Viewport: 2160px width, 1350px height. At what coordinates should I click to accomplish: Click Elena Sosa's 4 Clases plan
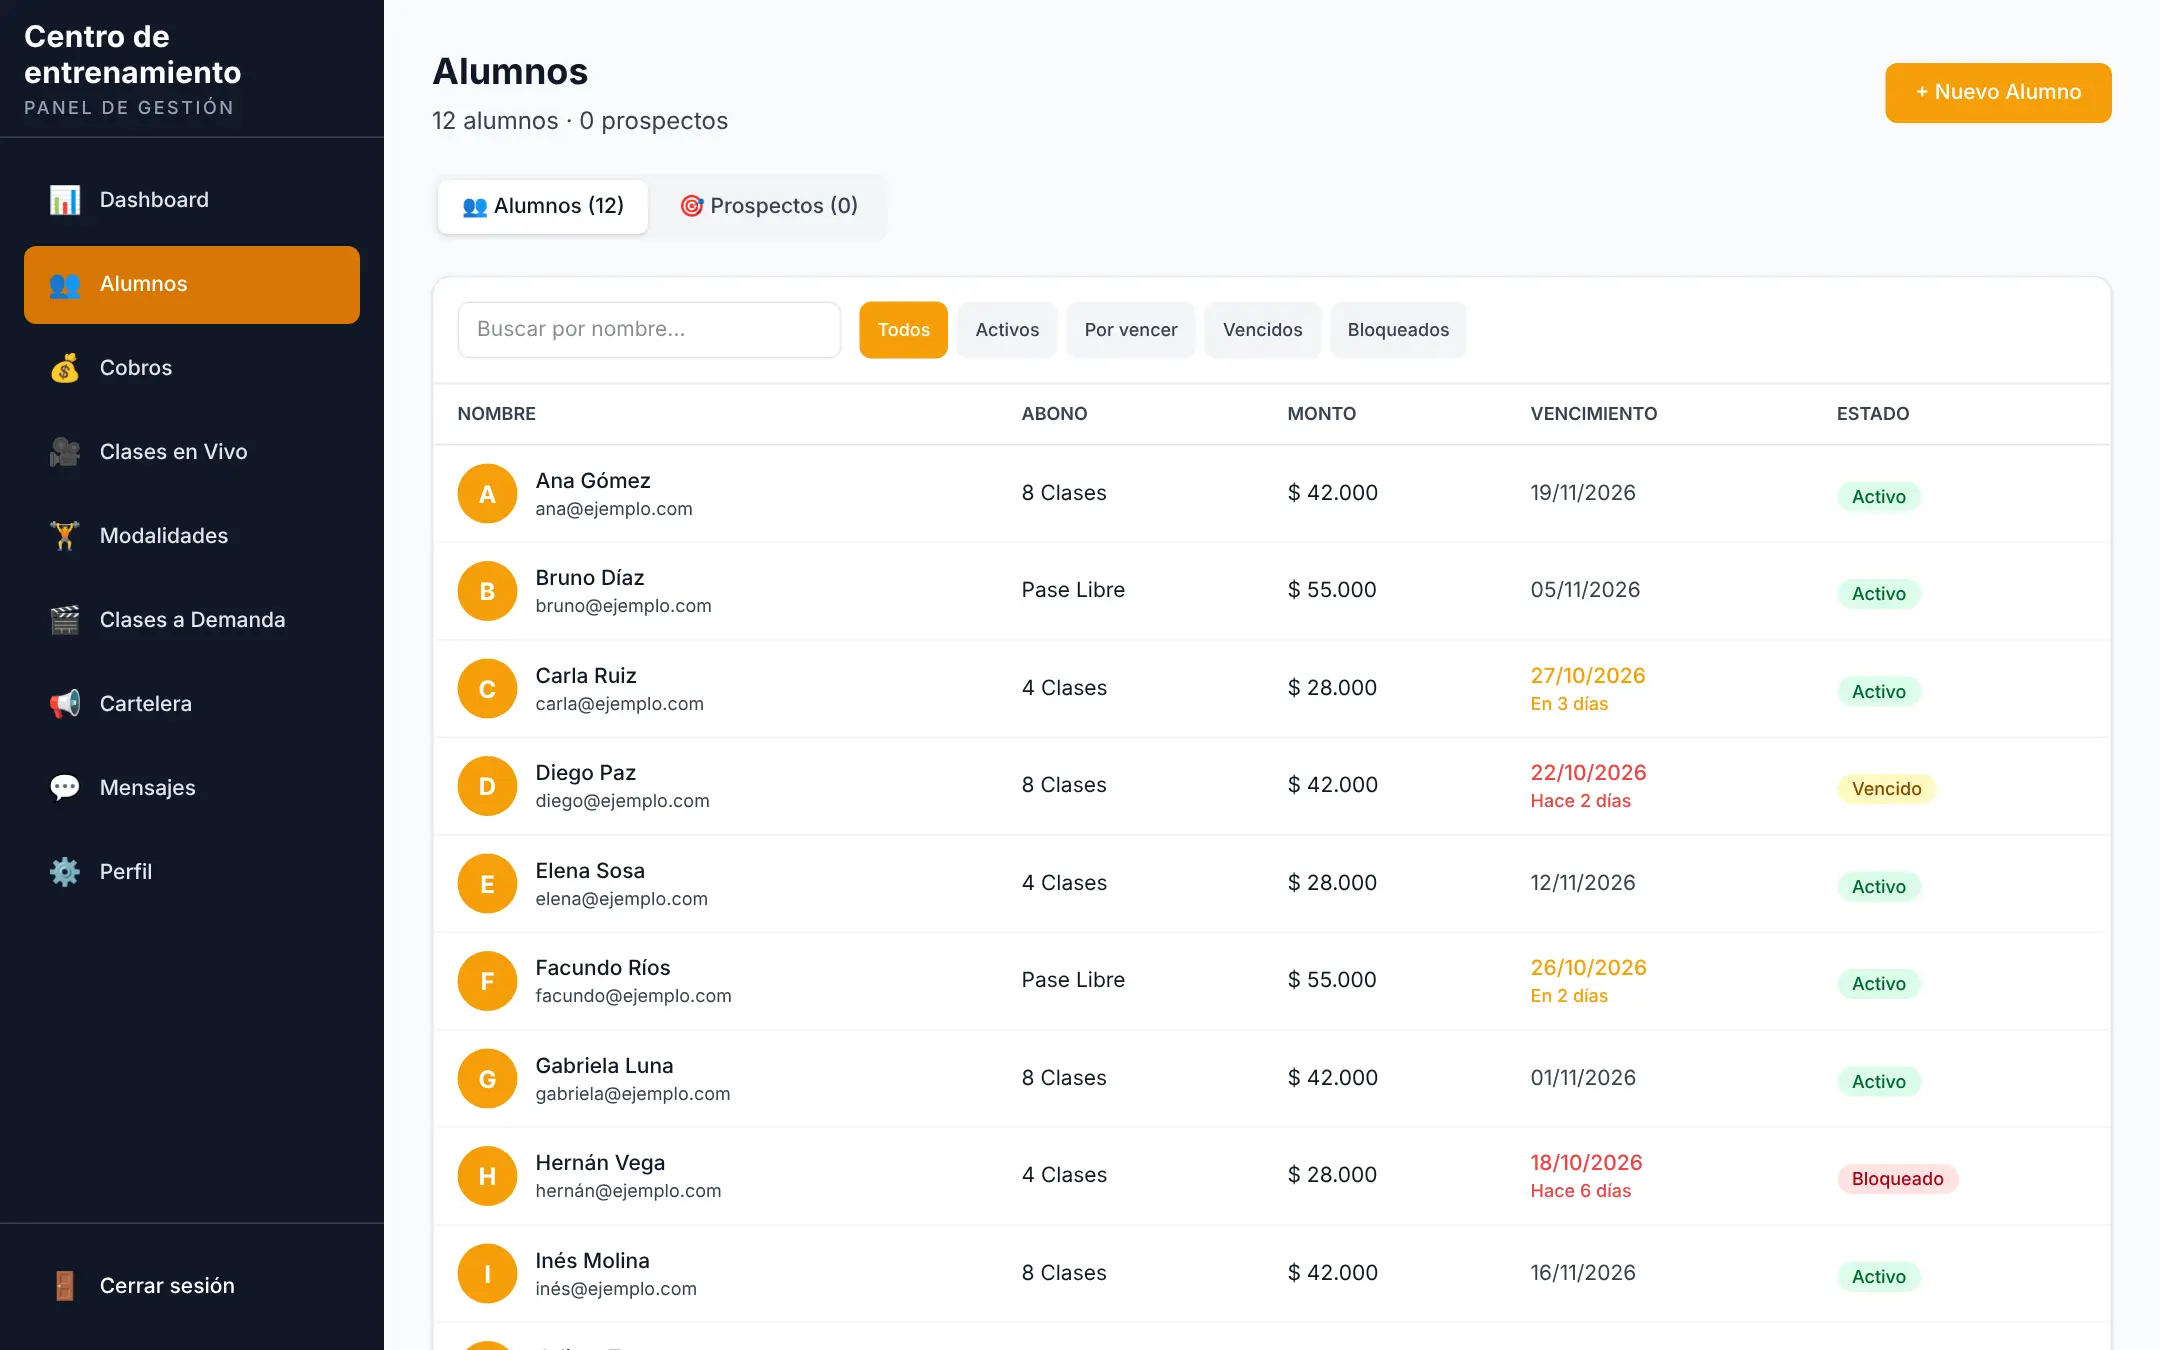pos(1064,883)
